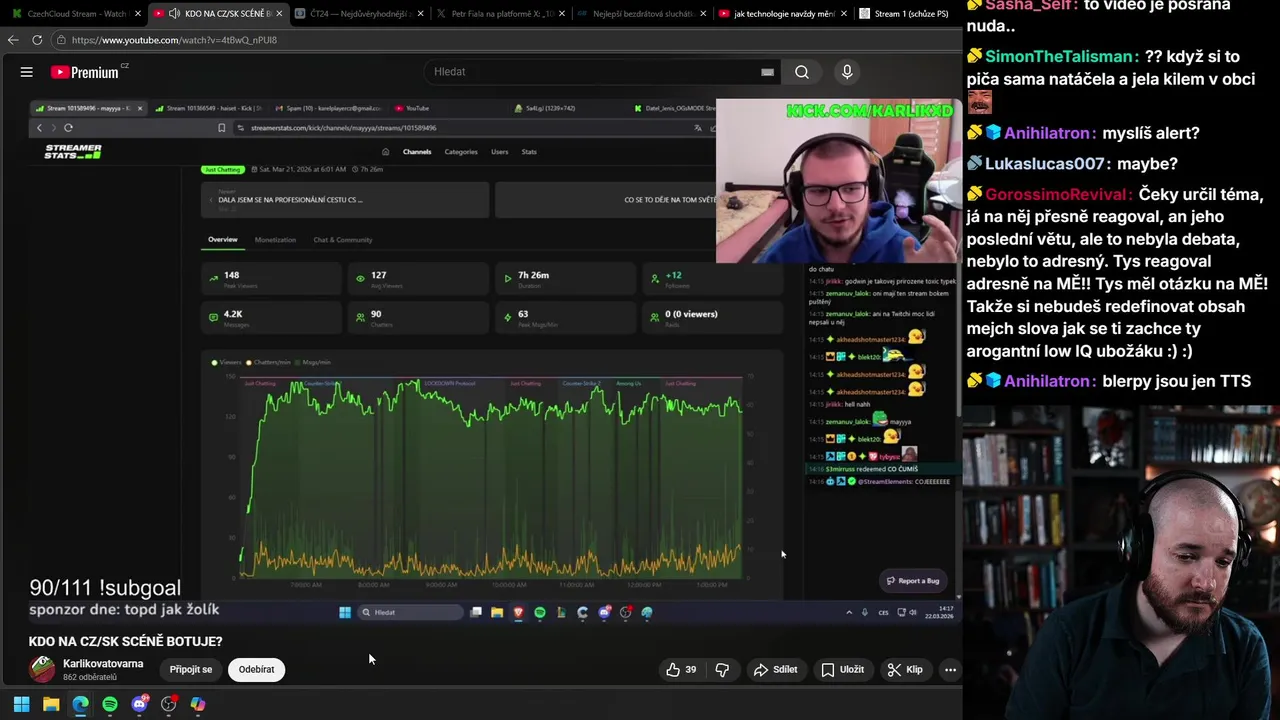Open the three-dot more actions menu
The image size is (1280, 720).
[950, 670]
